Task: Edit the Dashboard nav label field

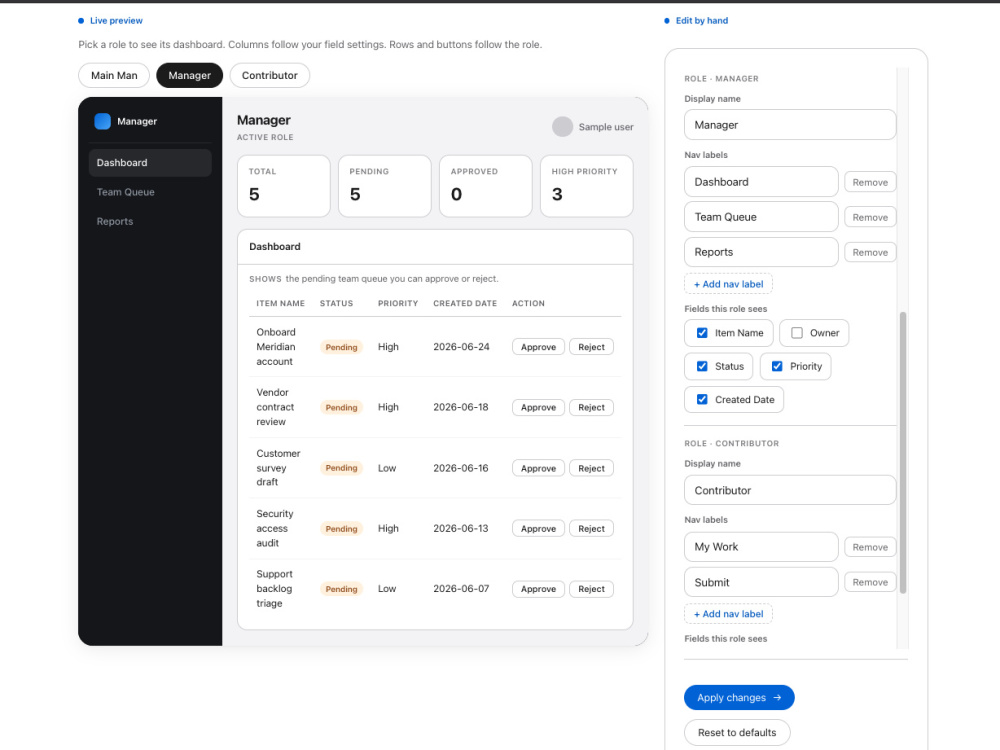Action: pos(761,182)
